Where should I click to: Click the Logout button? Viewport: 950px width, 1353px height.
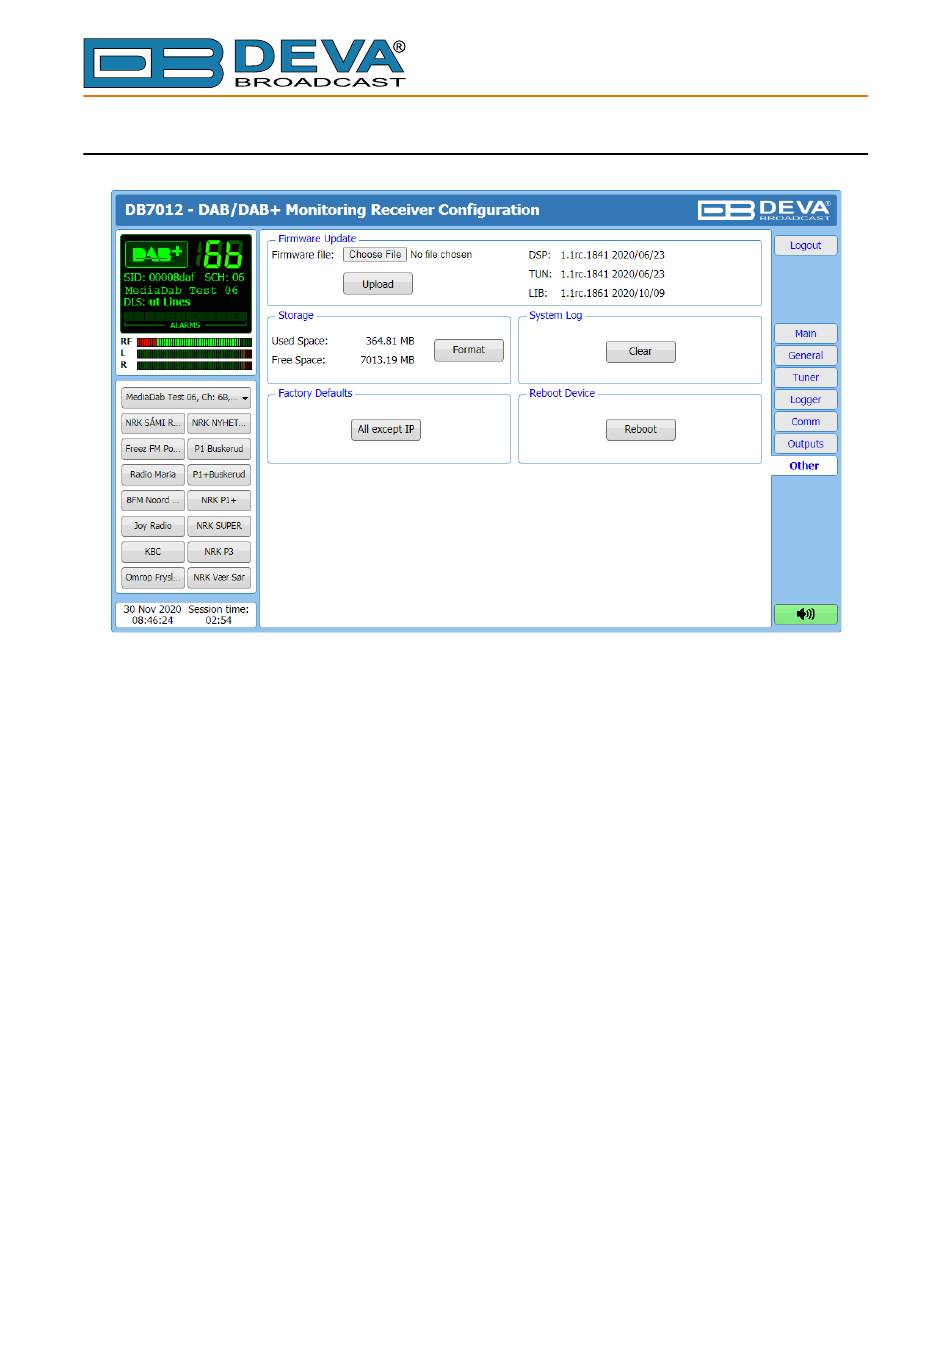point(805,246)
